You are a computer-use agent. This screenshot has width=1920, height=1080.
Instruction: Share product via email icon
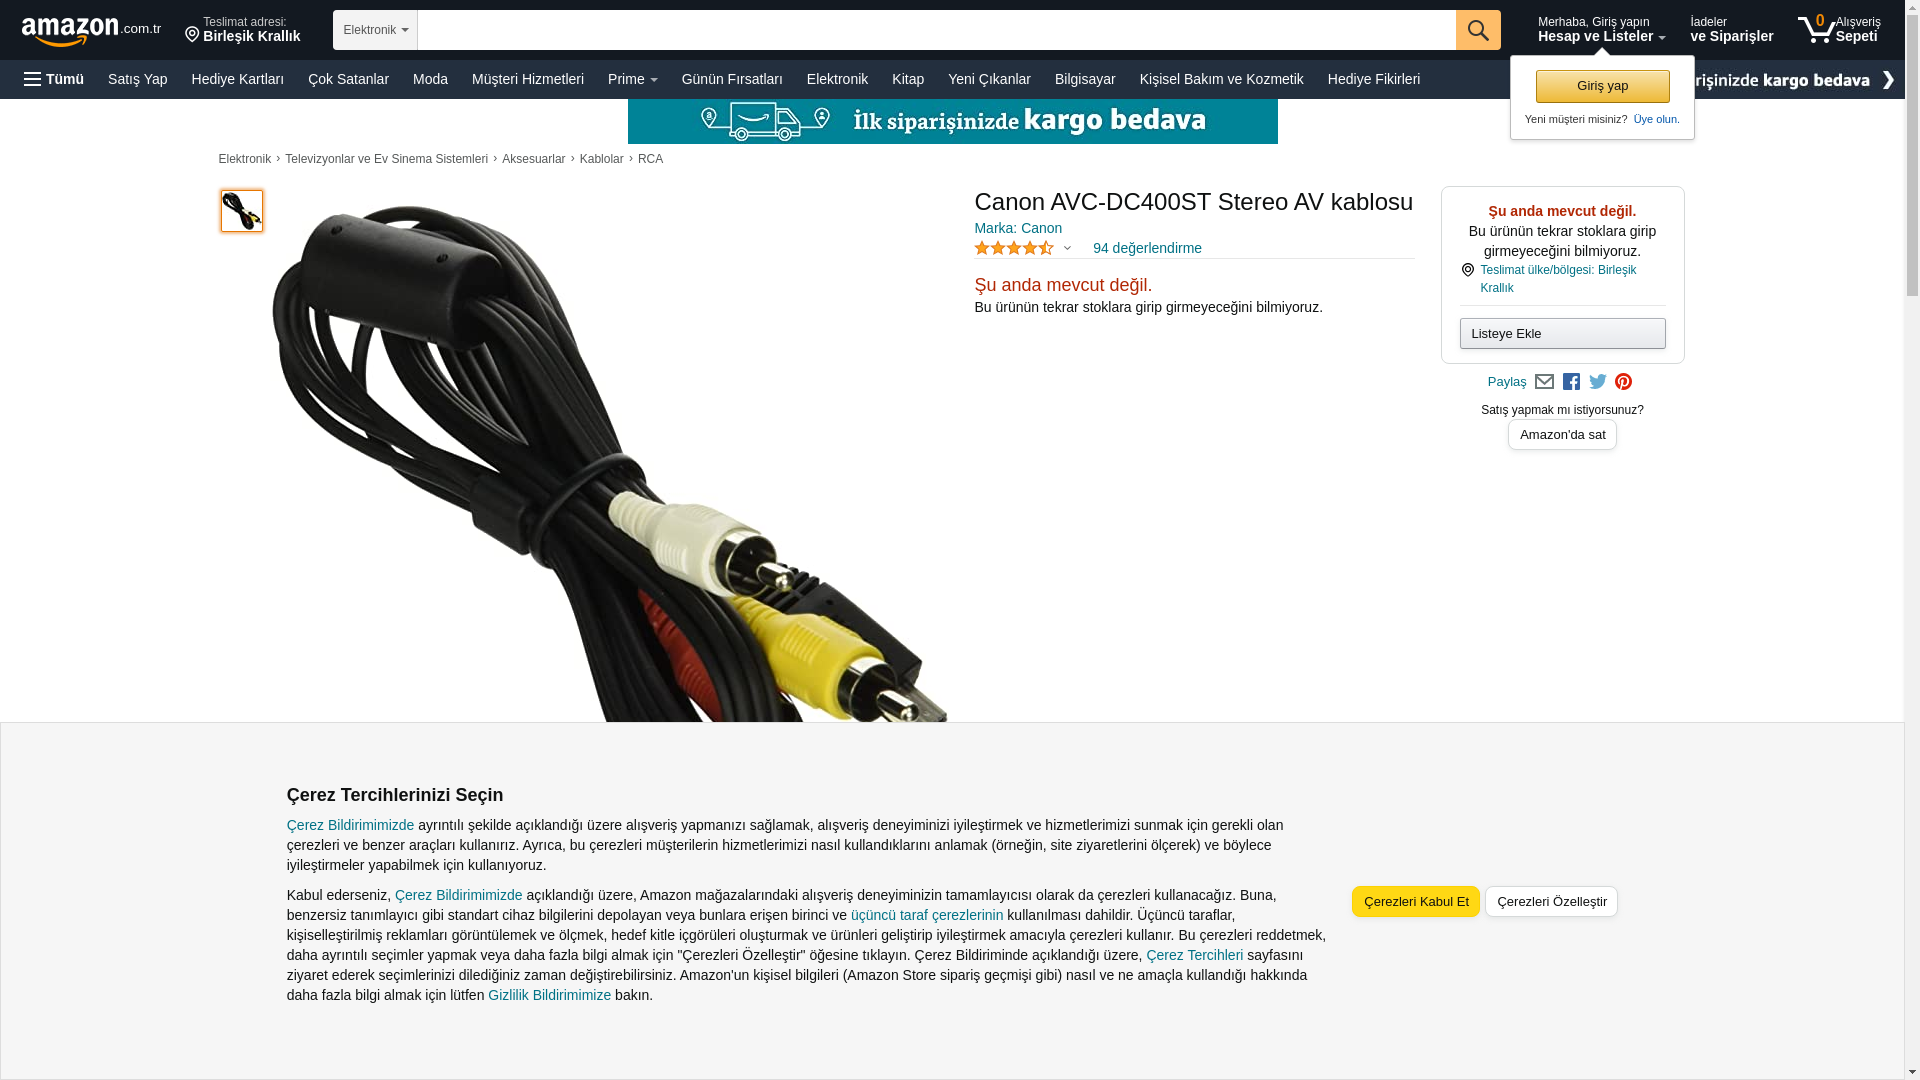(1544, 382)
